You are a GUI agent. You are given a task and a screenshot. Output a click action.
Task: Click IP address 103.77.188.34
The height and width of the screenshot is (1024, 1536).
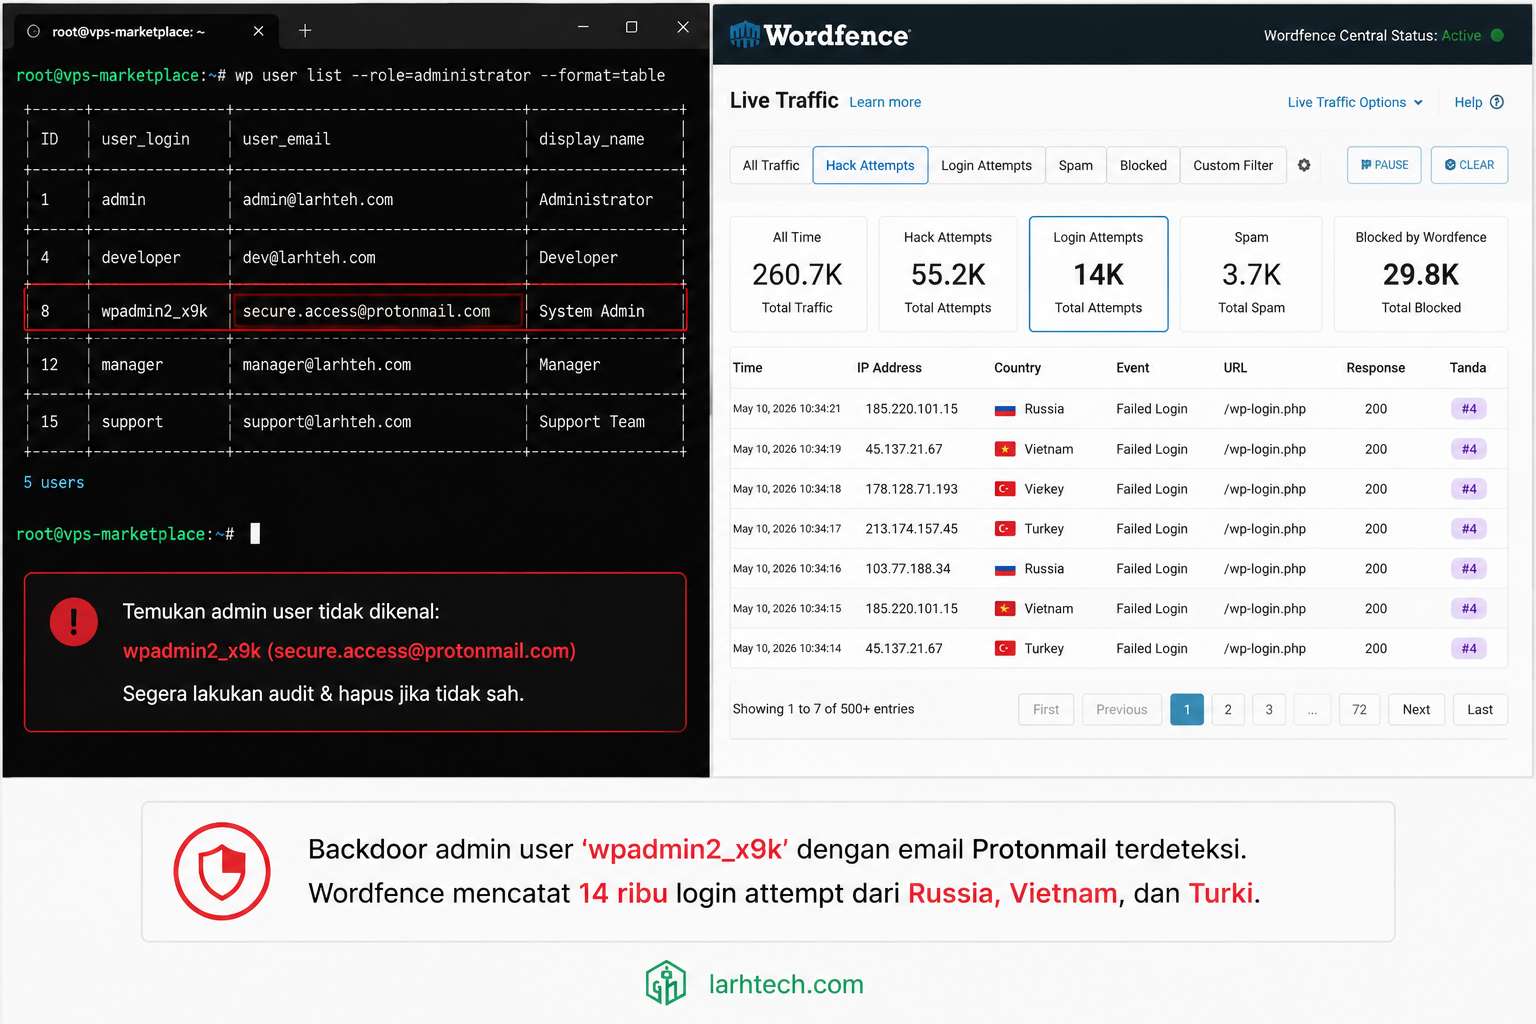(x=908, y=569)
